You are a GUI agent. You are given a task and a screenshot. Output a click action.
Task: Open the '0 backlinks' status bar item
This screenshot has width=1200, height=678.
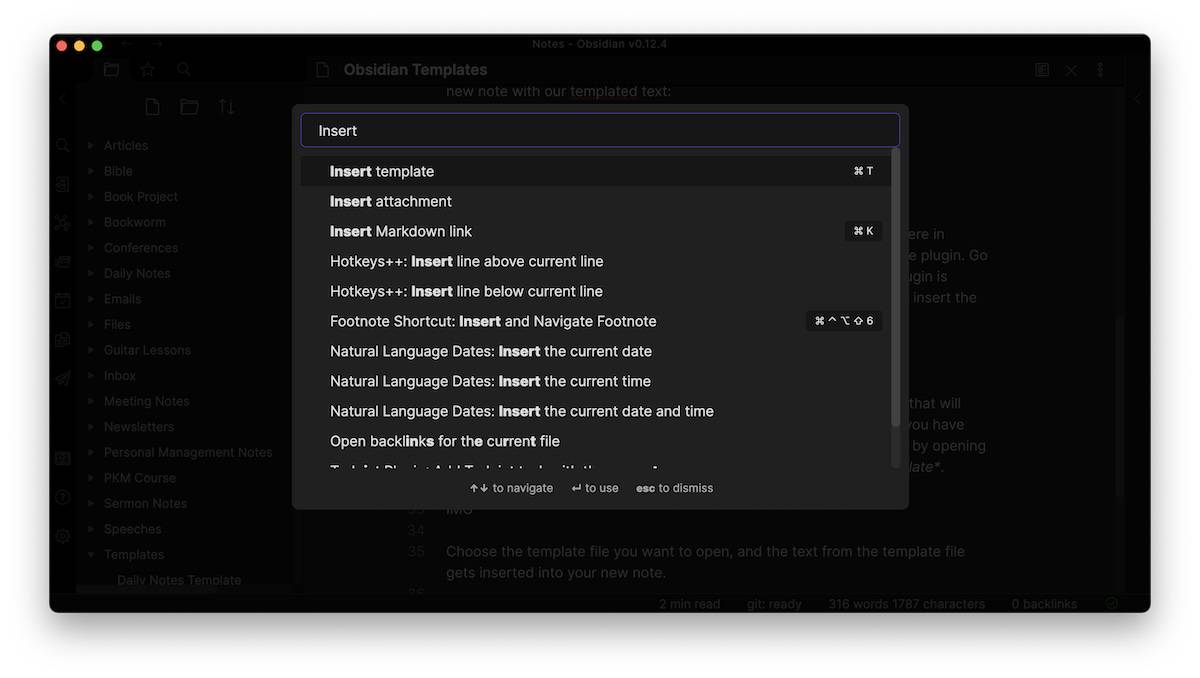[x=1044, y=604]
